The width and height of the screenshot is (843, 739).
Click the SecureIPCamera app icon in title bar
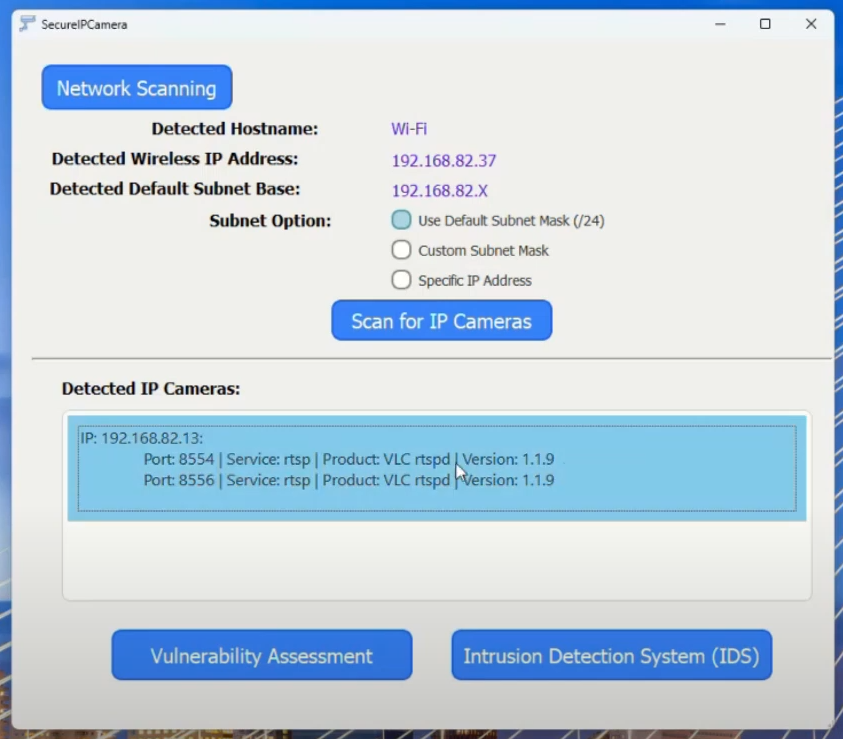pyautogui.click(x=27, y=24)
